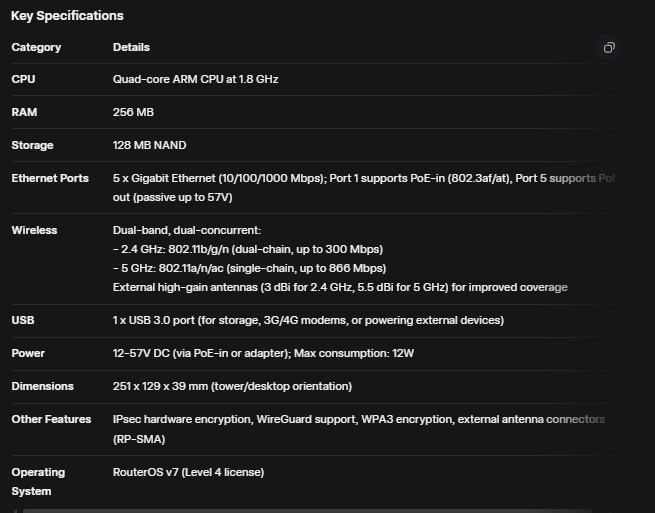
Task: Select the USB row label
Action: (23, 320)
